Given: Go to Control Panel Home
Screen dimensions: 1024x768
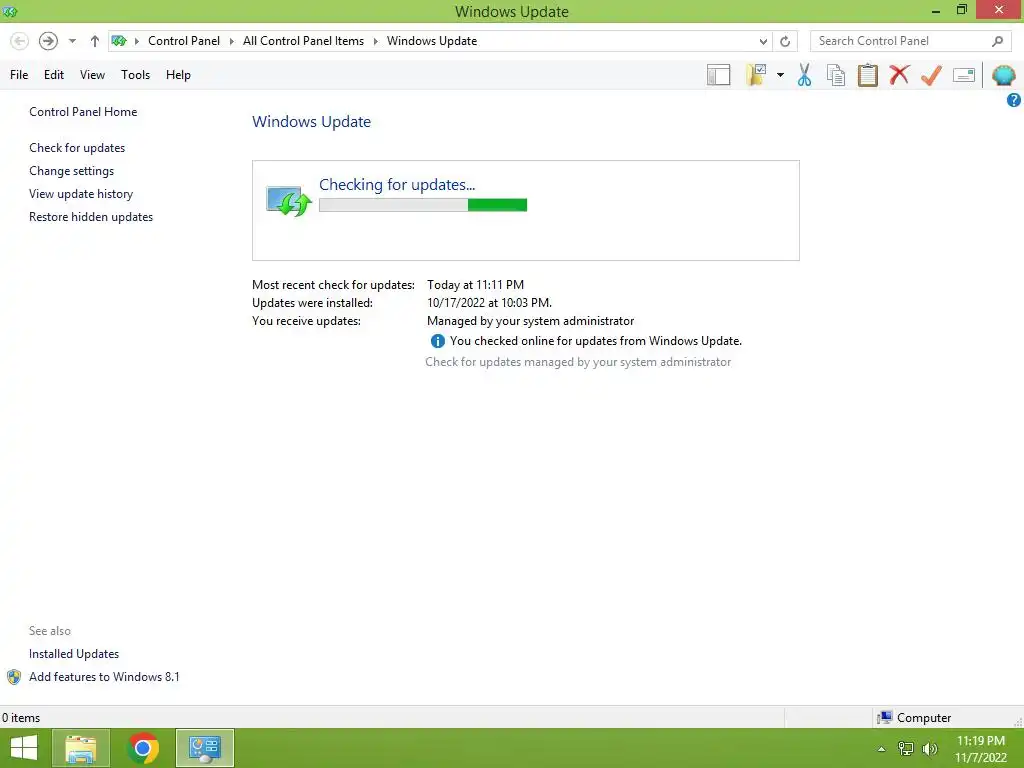Looking at the screenshot, I should tap(83, 112).
